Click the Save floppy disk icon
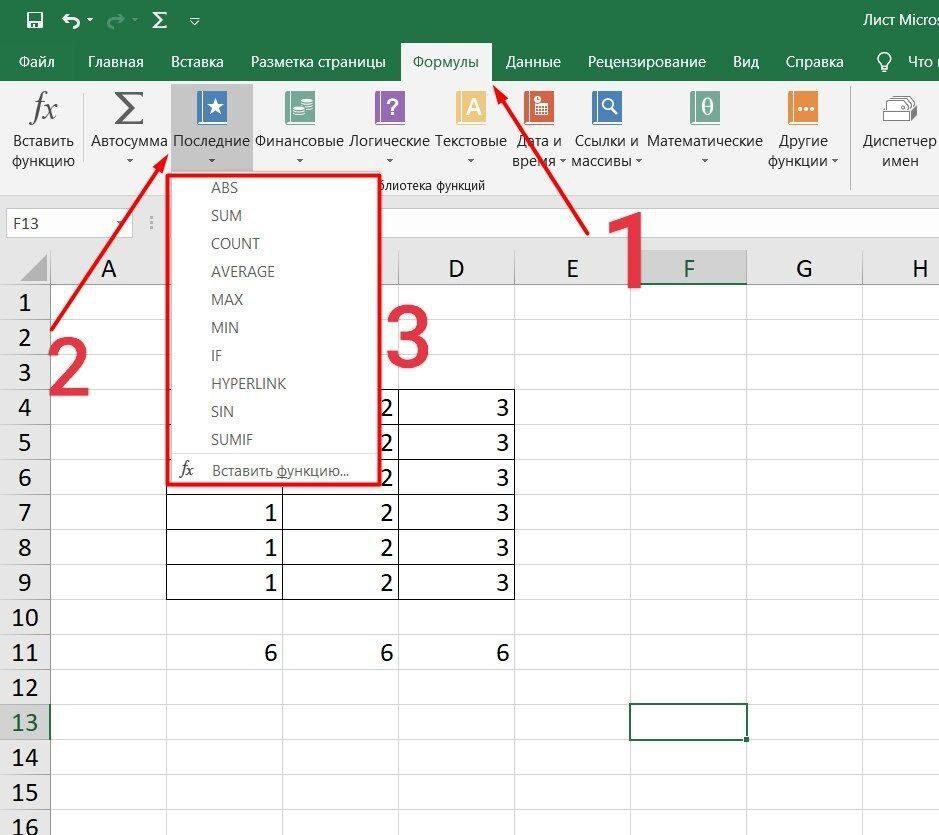 (x=34, y=20)
